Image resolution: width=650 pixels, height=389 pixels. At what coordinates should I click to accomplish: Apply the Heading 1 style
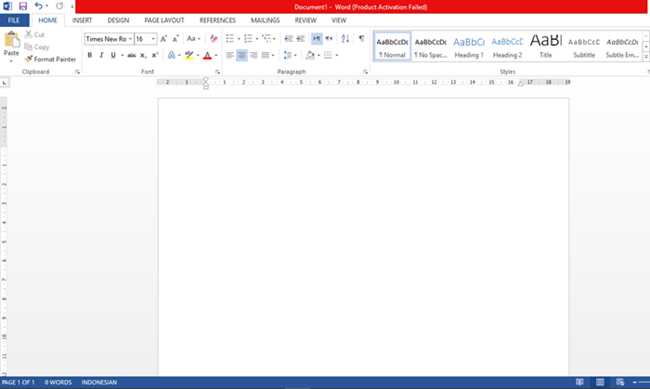(469, 47)
